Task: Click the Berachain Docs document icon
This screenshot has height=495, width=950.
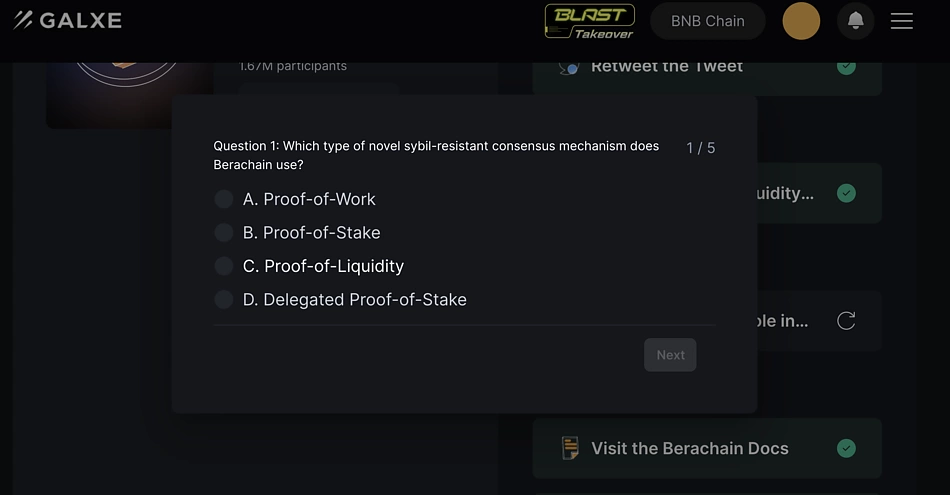Action: [x=570, y=448]
